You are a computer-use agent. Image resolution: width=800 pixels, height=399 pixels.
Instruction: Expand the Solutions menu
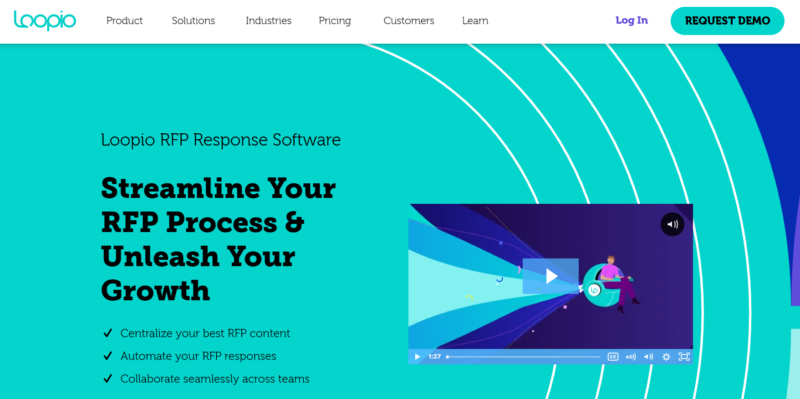click(193, 21)
